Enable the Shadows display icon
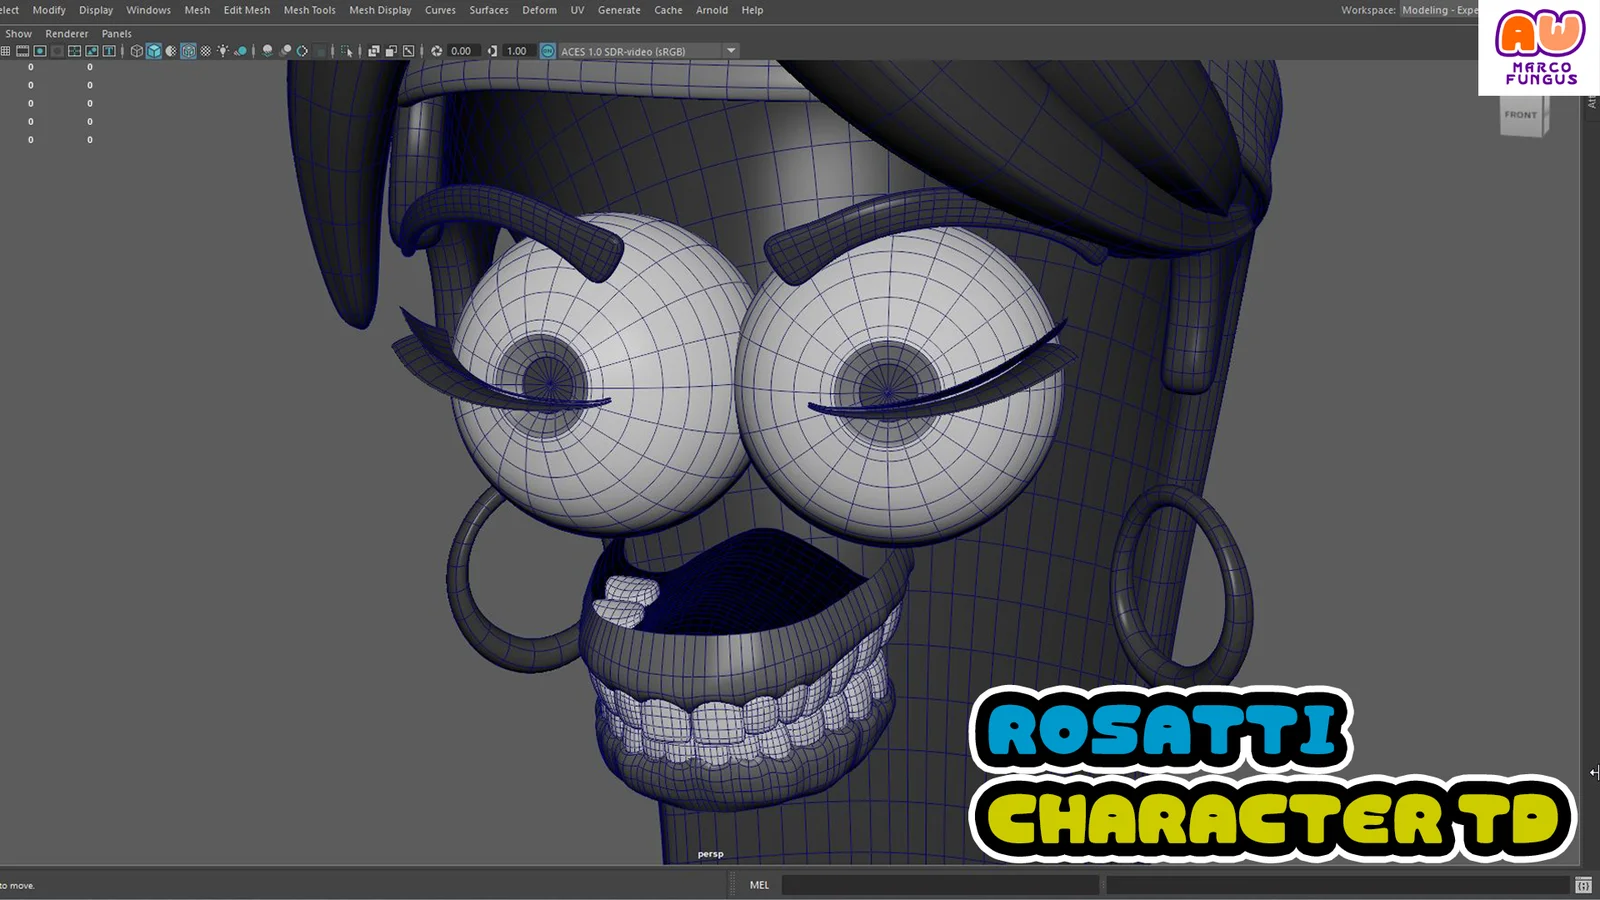1600x900 pixels. [266, 50]
